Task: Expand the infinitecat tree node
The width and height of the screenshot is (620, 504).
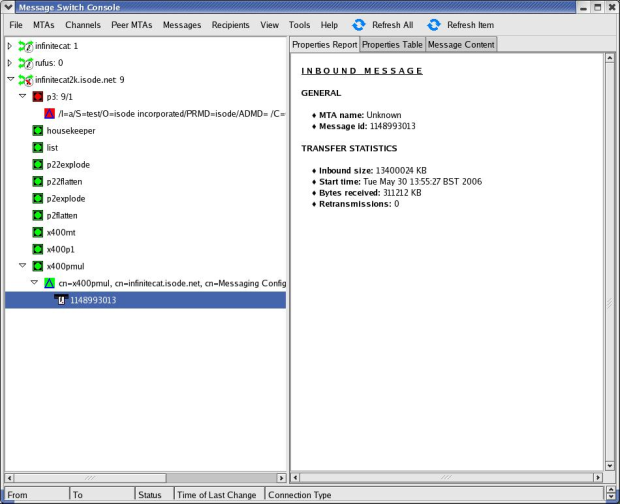Action: pos(10,46)
